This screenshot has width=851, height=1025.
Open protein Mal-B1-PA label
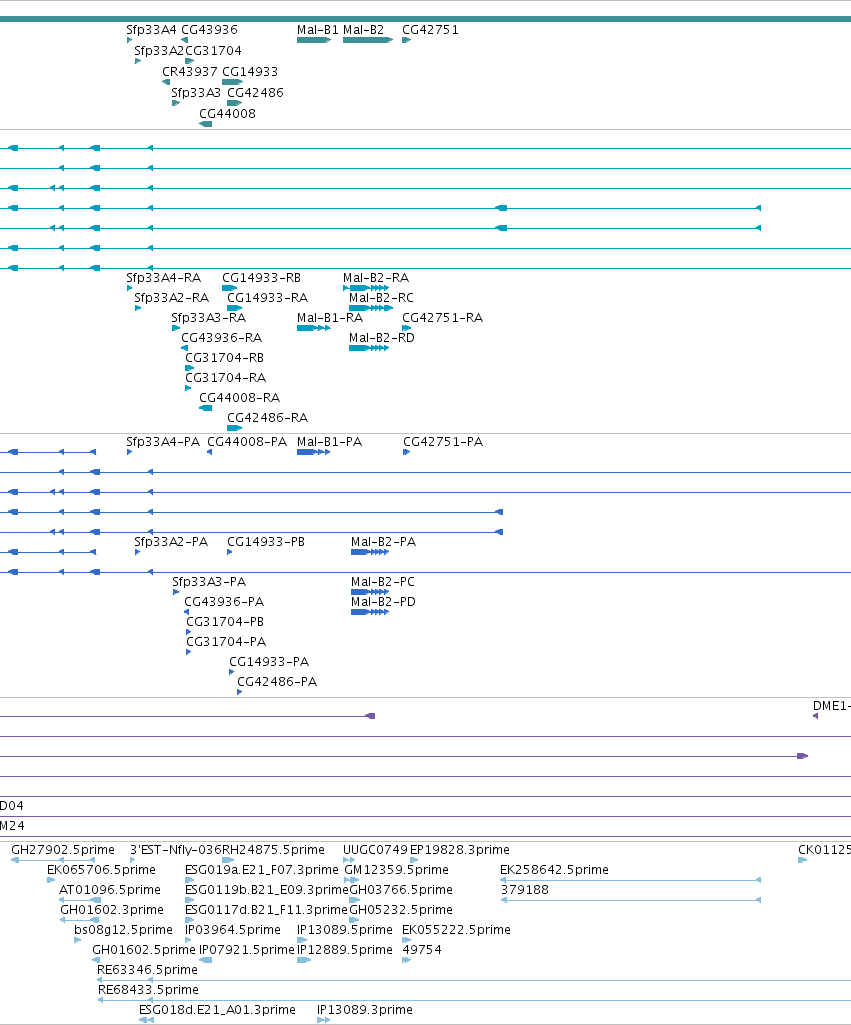pos(329,442)
